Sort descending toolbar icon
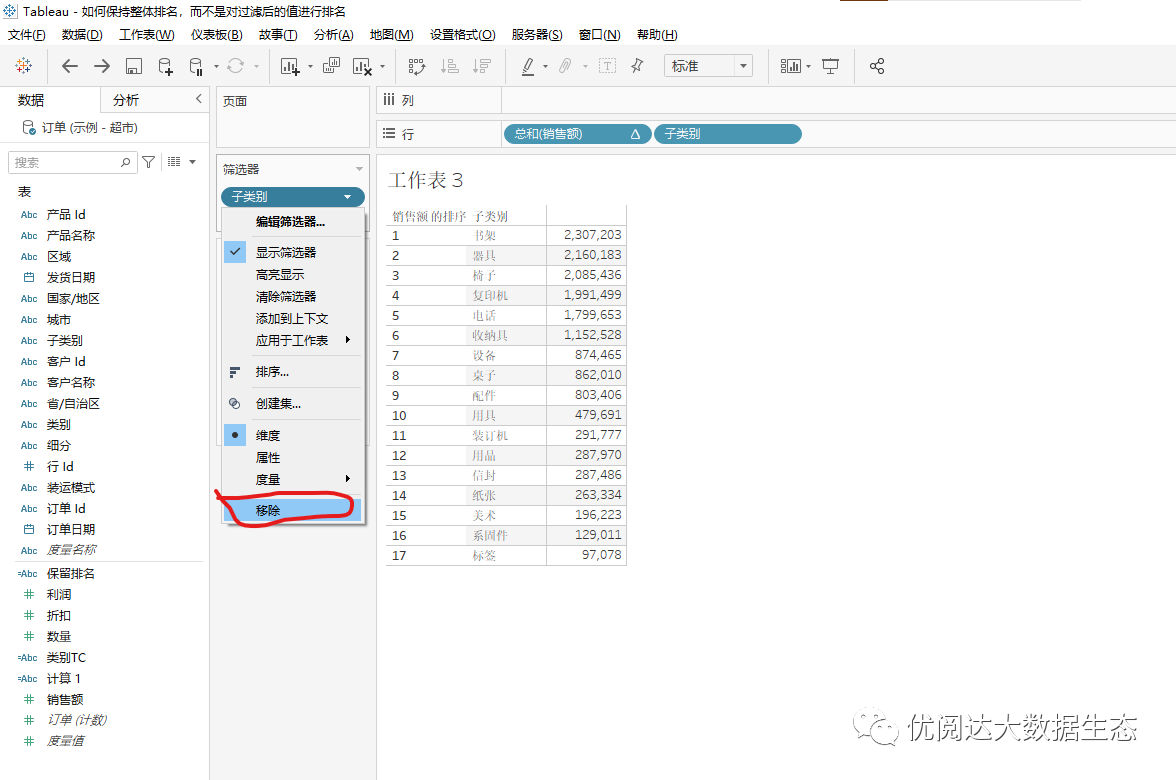Image resolution: width=1176 pixels, height=780 pixels. point(482,66)
